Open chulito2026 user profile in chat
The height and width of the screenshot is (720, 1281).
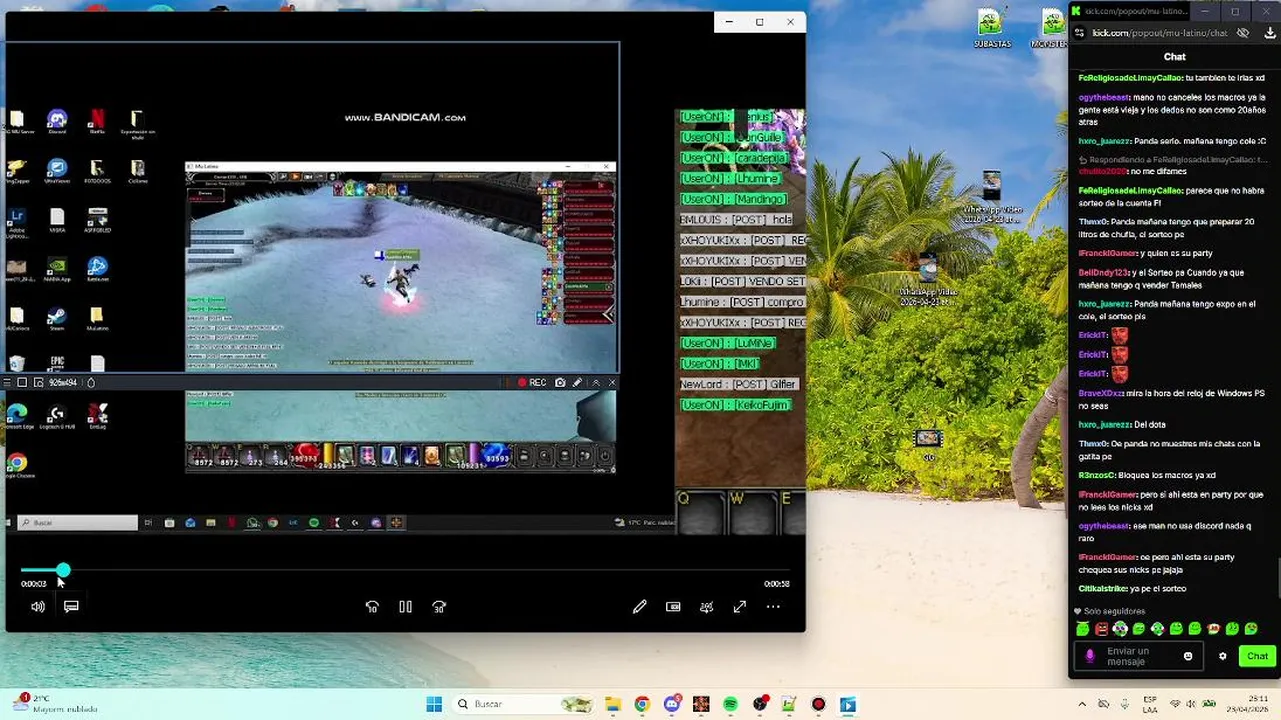[1102, 171]
